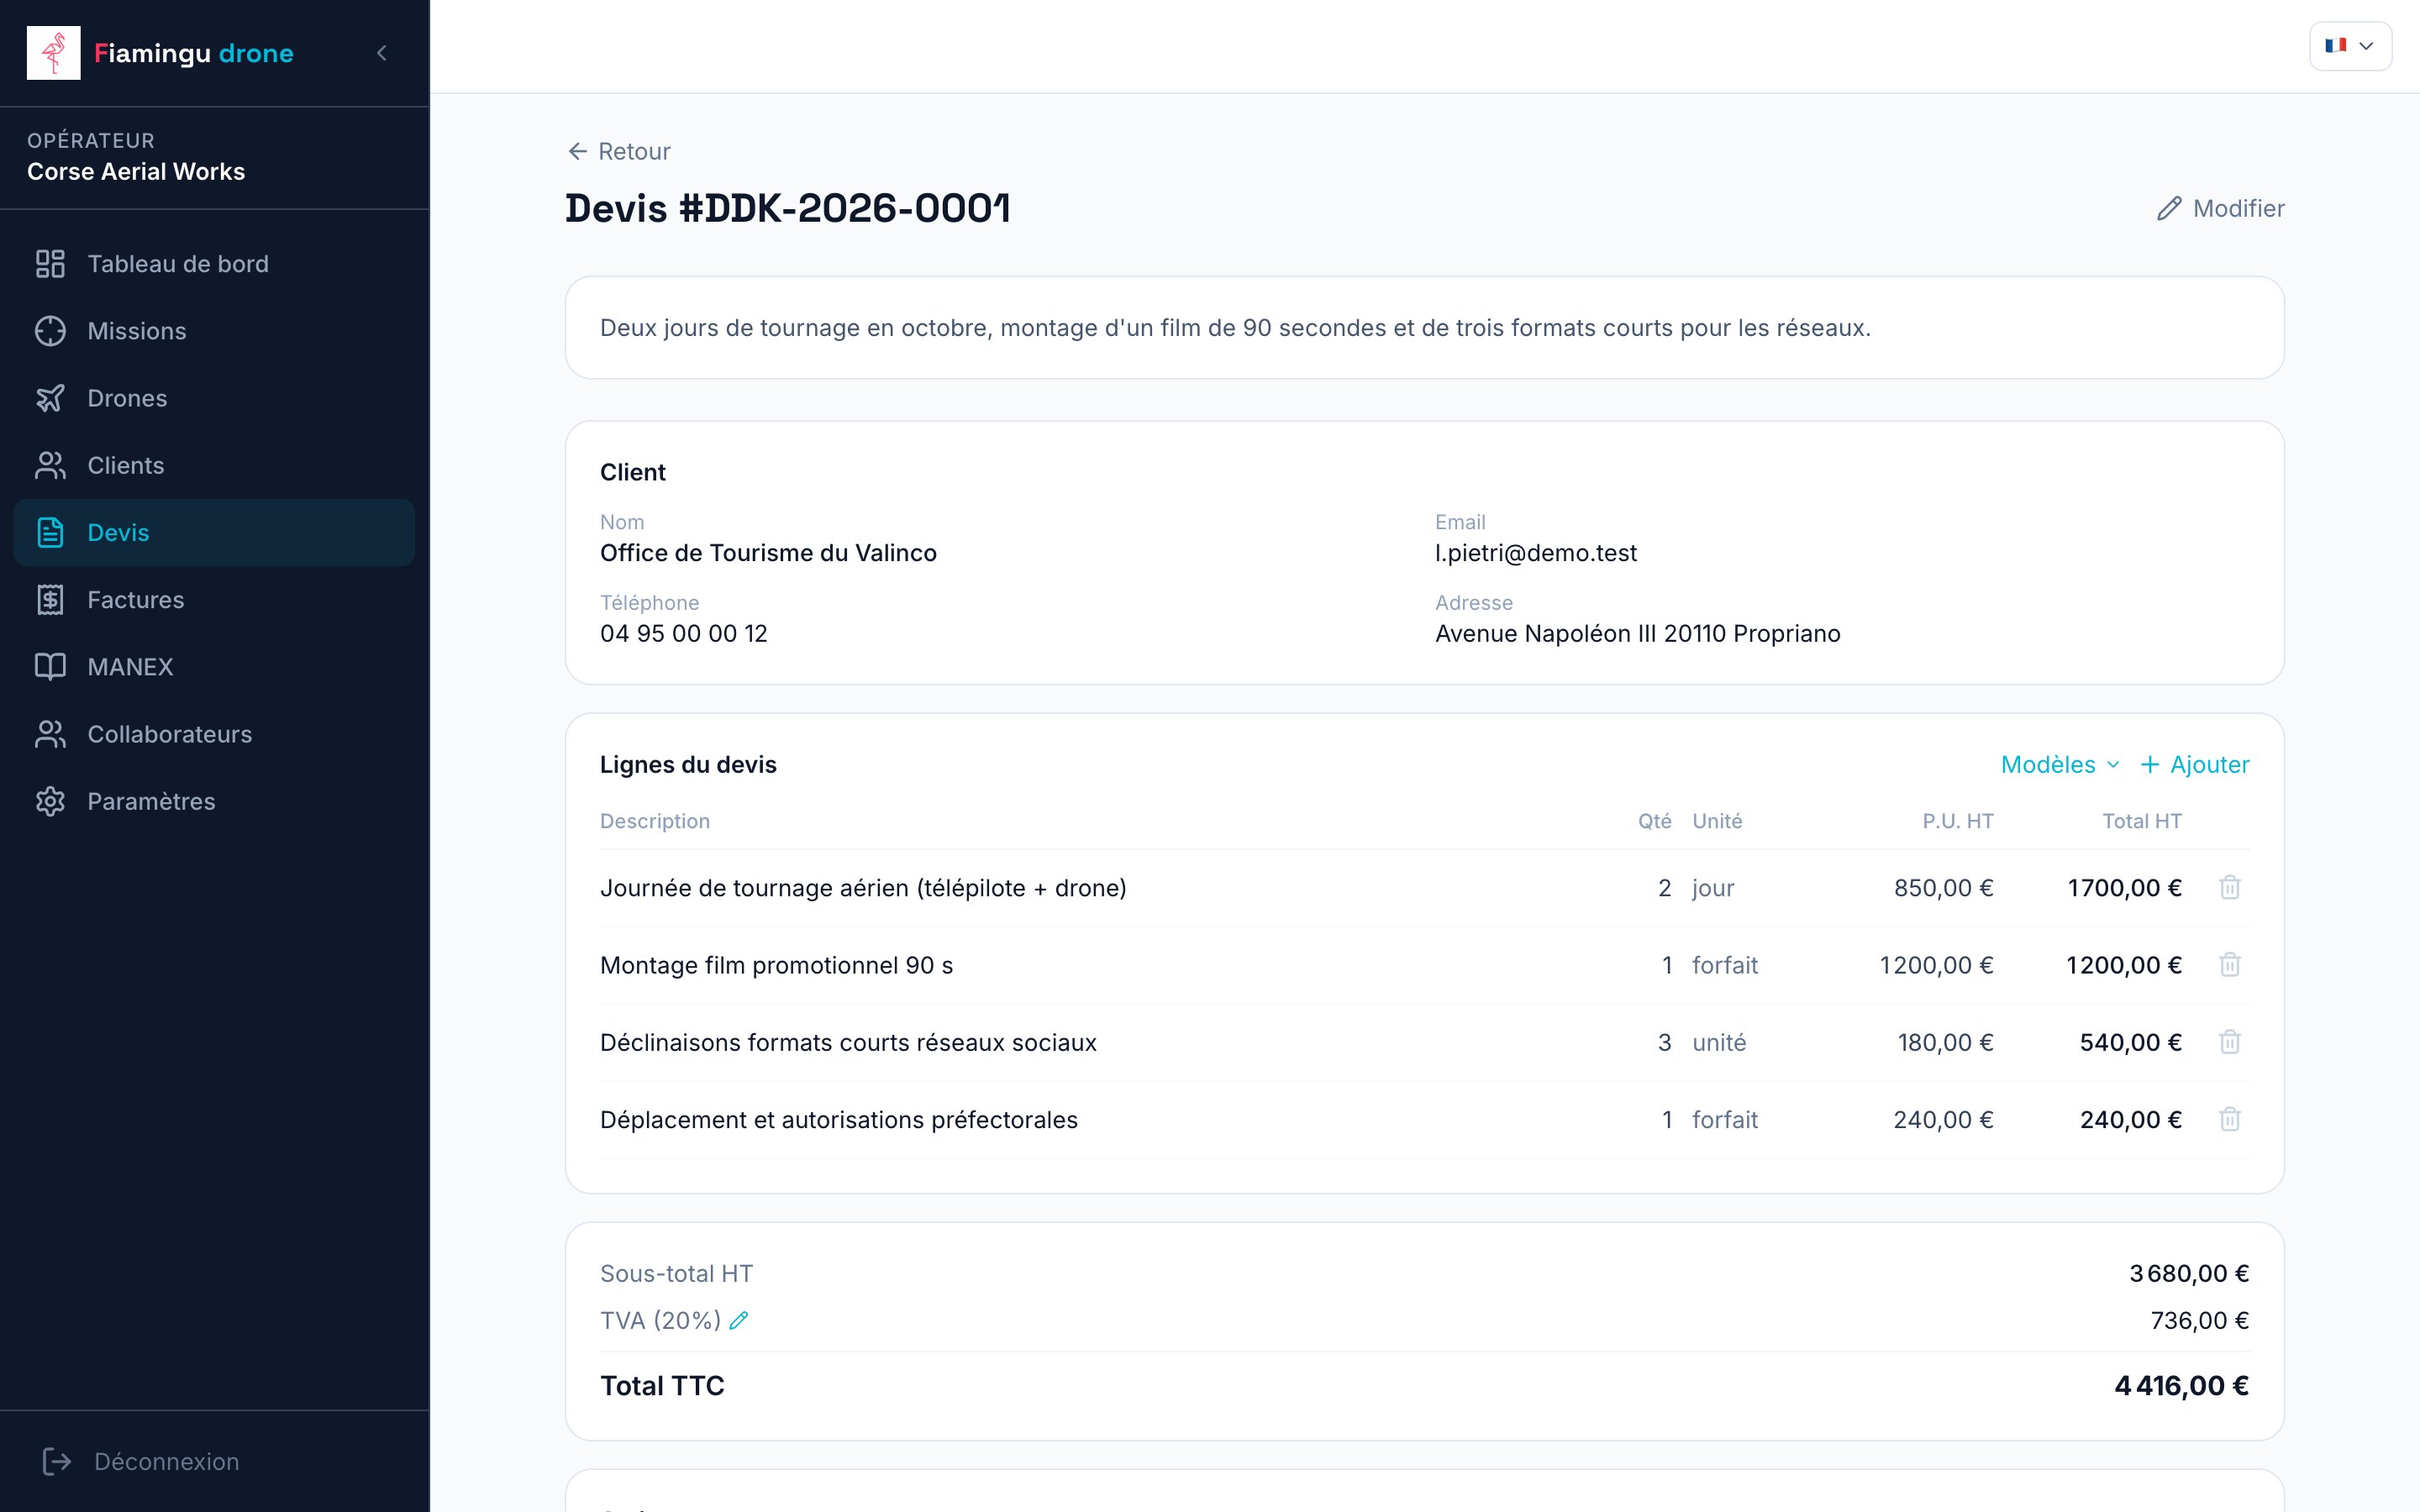
Task: Click the Corse Aerial Works operator name
Action: tap(136, 172)
